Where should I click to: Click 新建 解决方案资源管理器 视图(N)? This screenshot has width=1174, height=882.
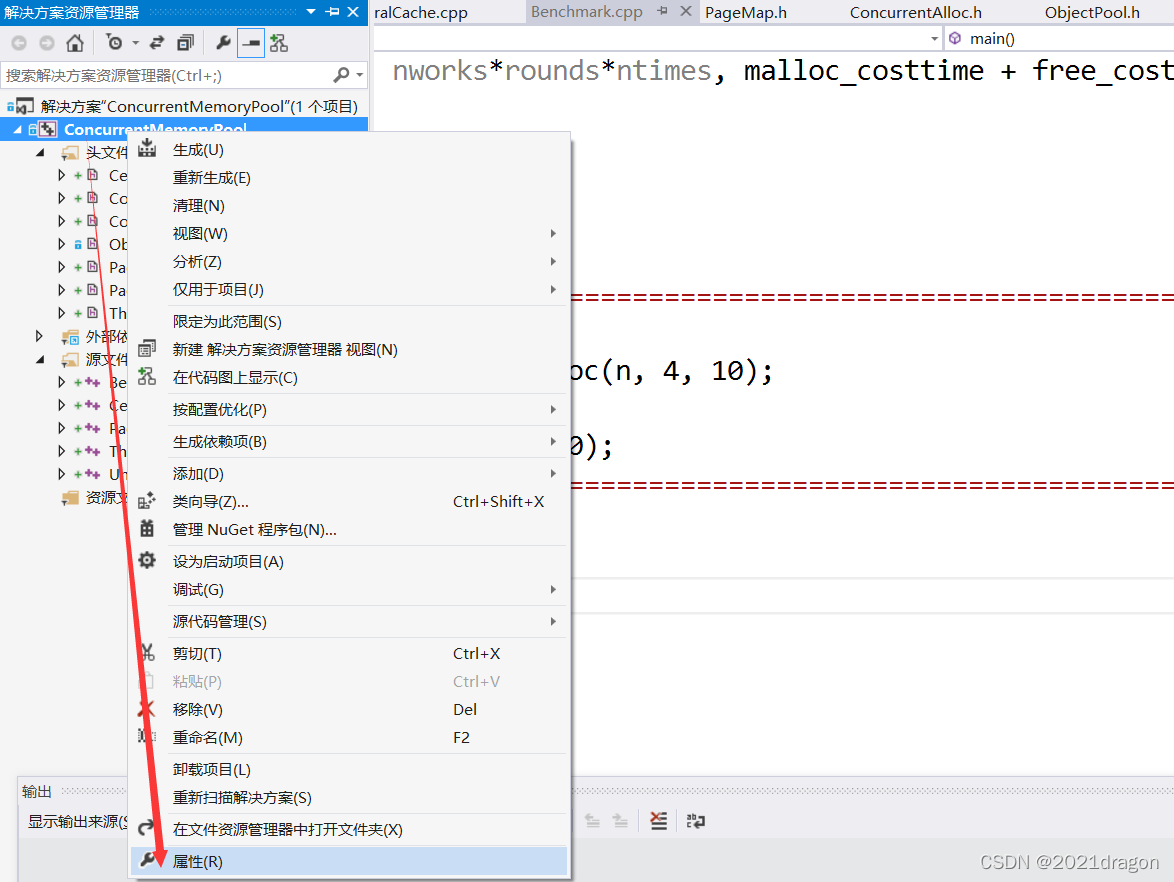[349, 350]
